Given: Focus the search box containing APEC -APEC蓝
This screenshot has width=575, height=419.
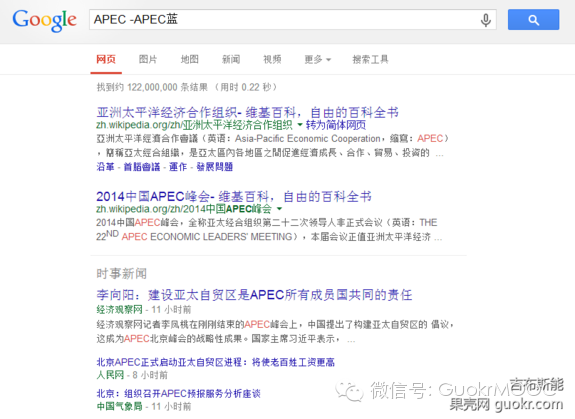Looking at the screenshot, I should pos(293,20).
